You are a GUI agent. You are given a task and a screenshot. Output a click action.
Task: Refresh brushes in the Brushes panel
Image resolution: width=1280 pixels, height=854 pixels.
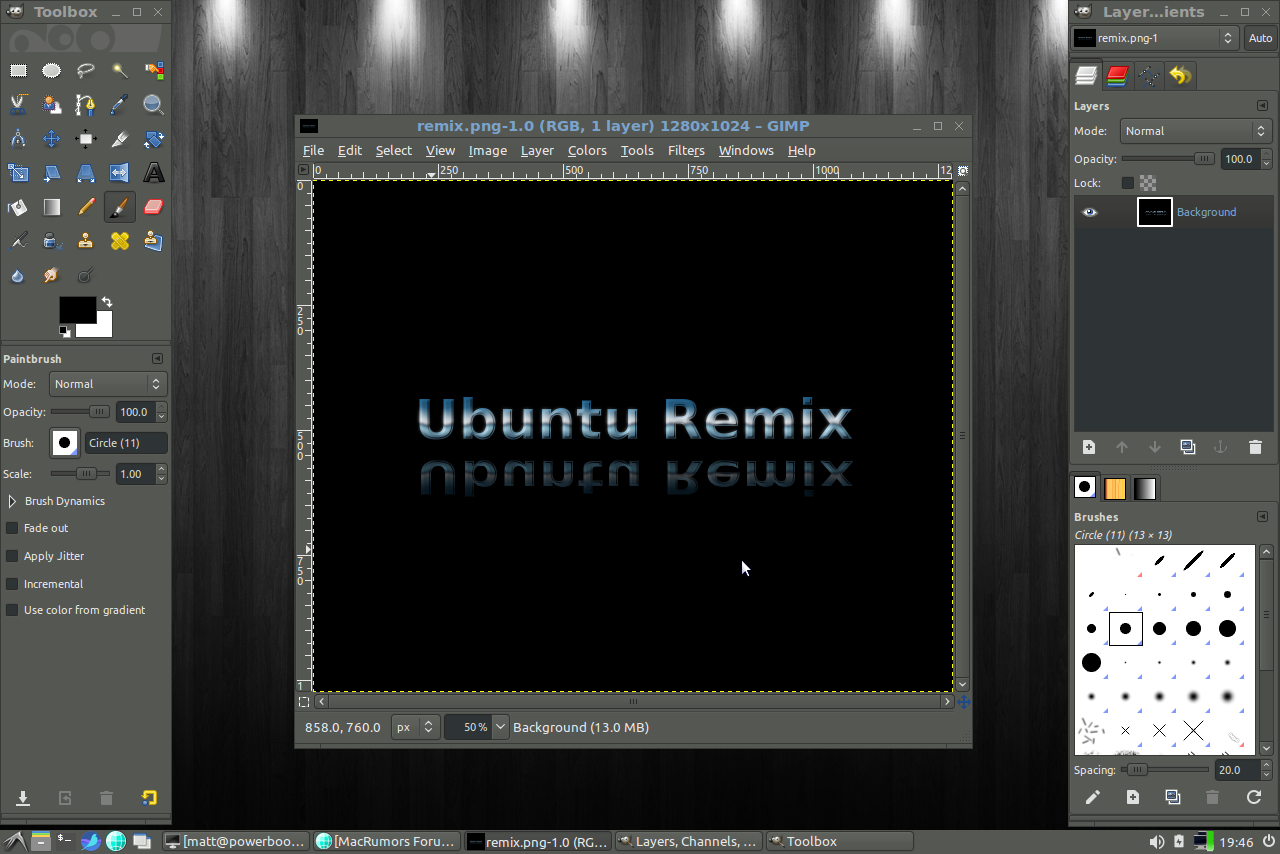tap(1254, 797)
